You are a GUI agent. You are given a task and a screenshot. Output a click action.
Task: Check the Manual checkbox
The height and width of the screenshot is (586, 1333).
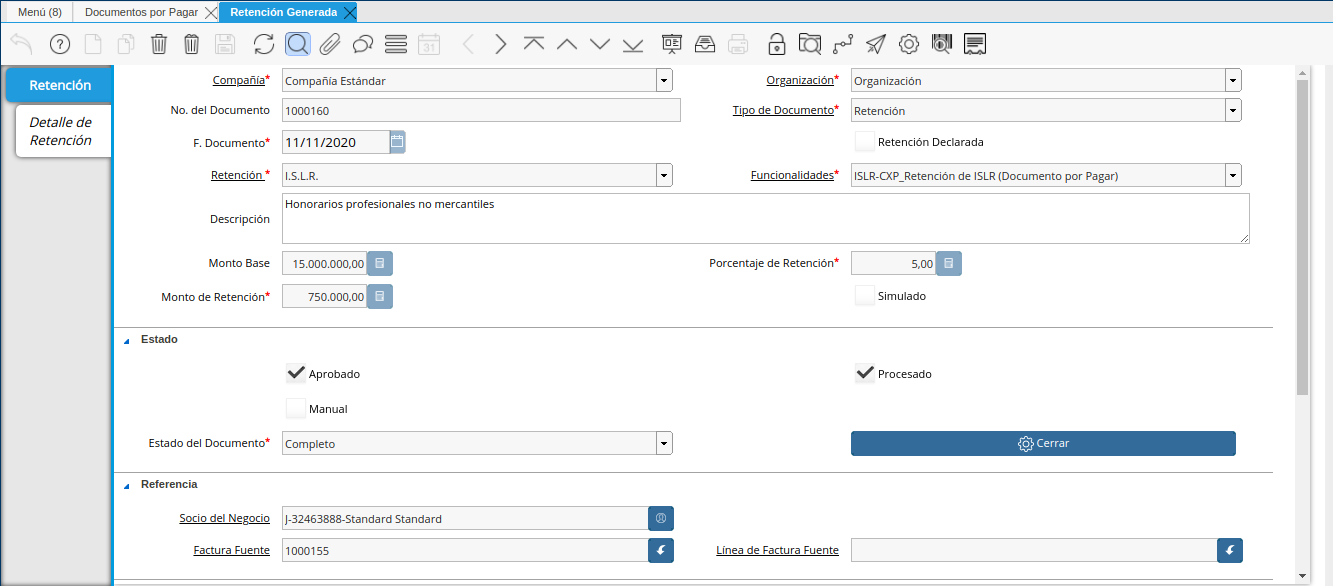296,409
